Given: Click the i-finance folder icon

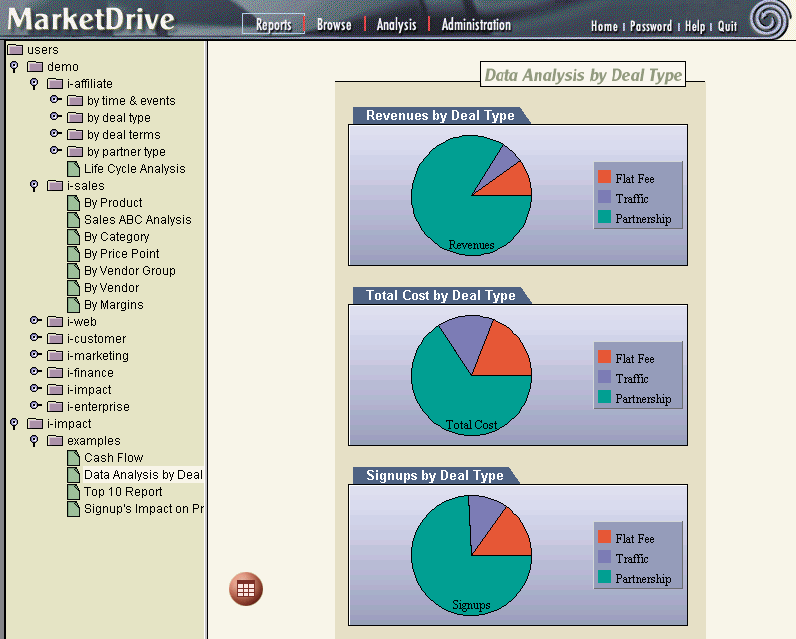Looking at the screenshot, I should coord(55,373).
